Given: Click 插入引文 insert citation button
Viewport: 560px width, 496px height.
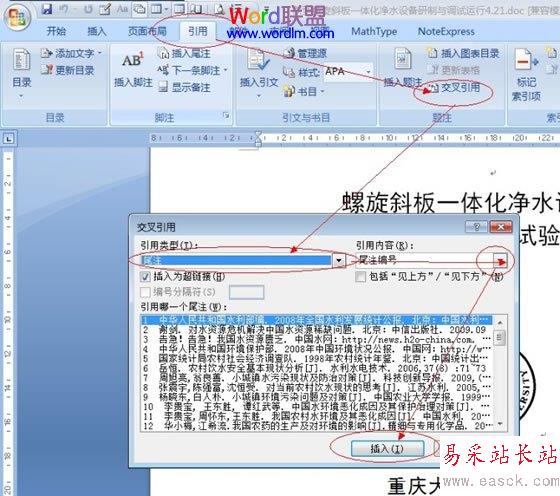Looking at the screenshot, I should tap(259, 73).
